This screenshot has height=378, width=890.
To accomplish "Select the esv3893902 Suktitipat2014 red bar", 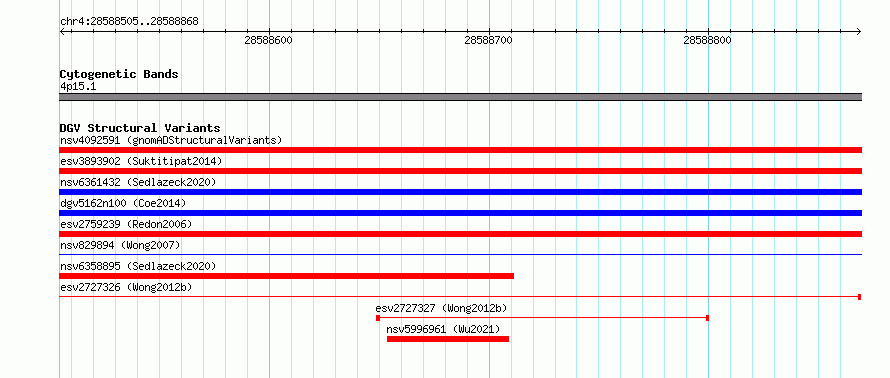I will click(x=460, y=171).
